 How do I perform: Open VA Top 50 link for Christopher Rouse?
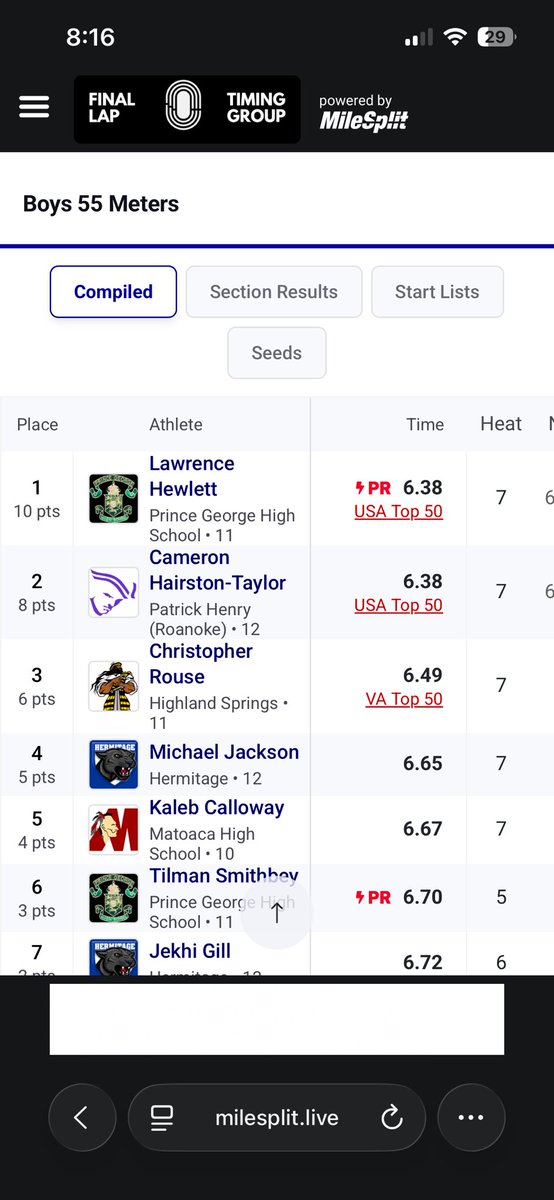point(404,699)
